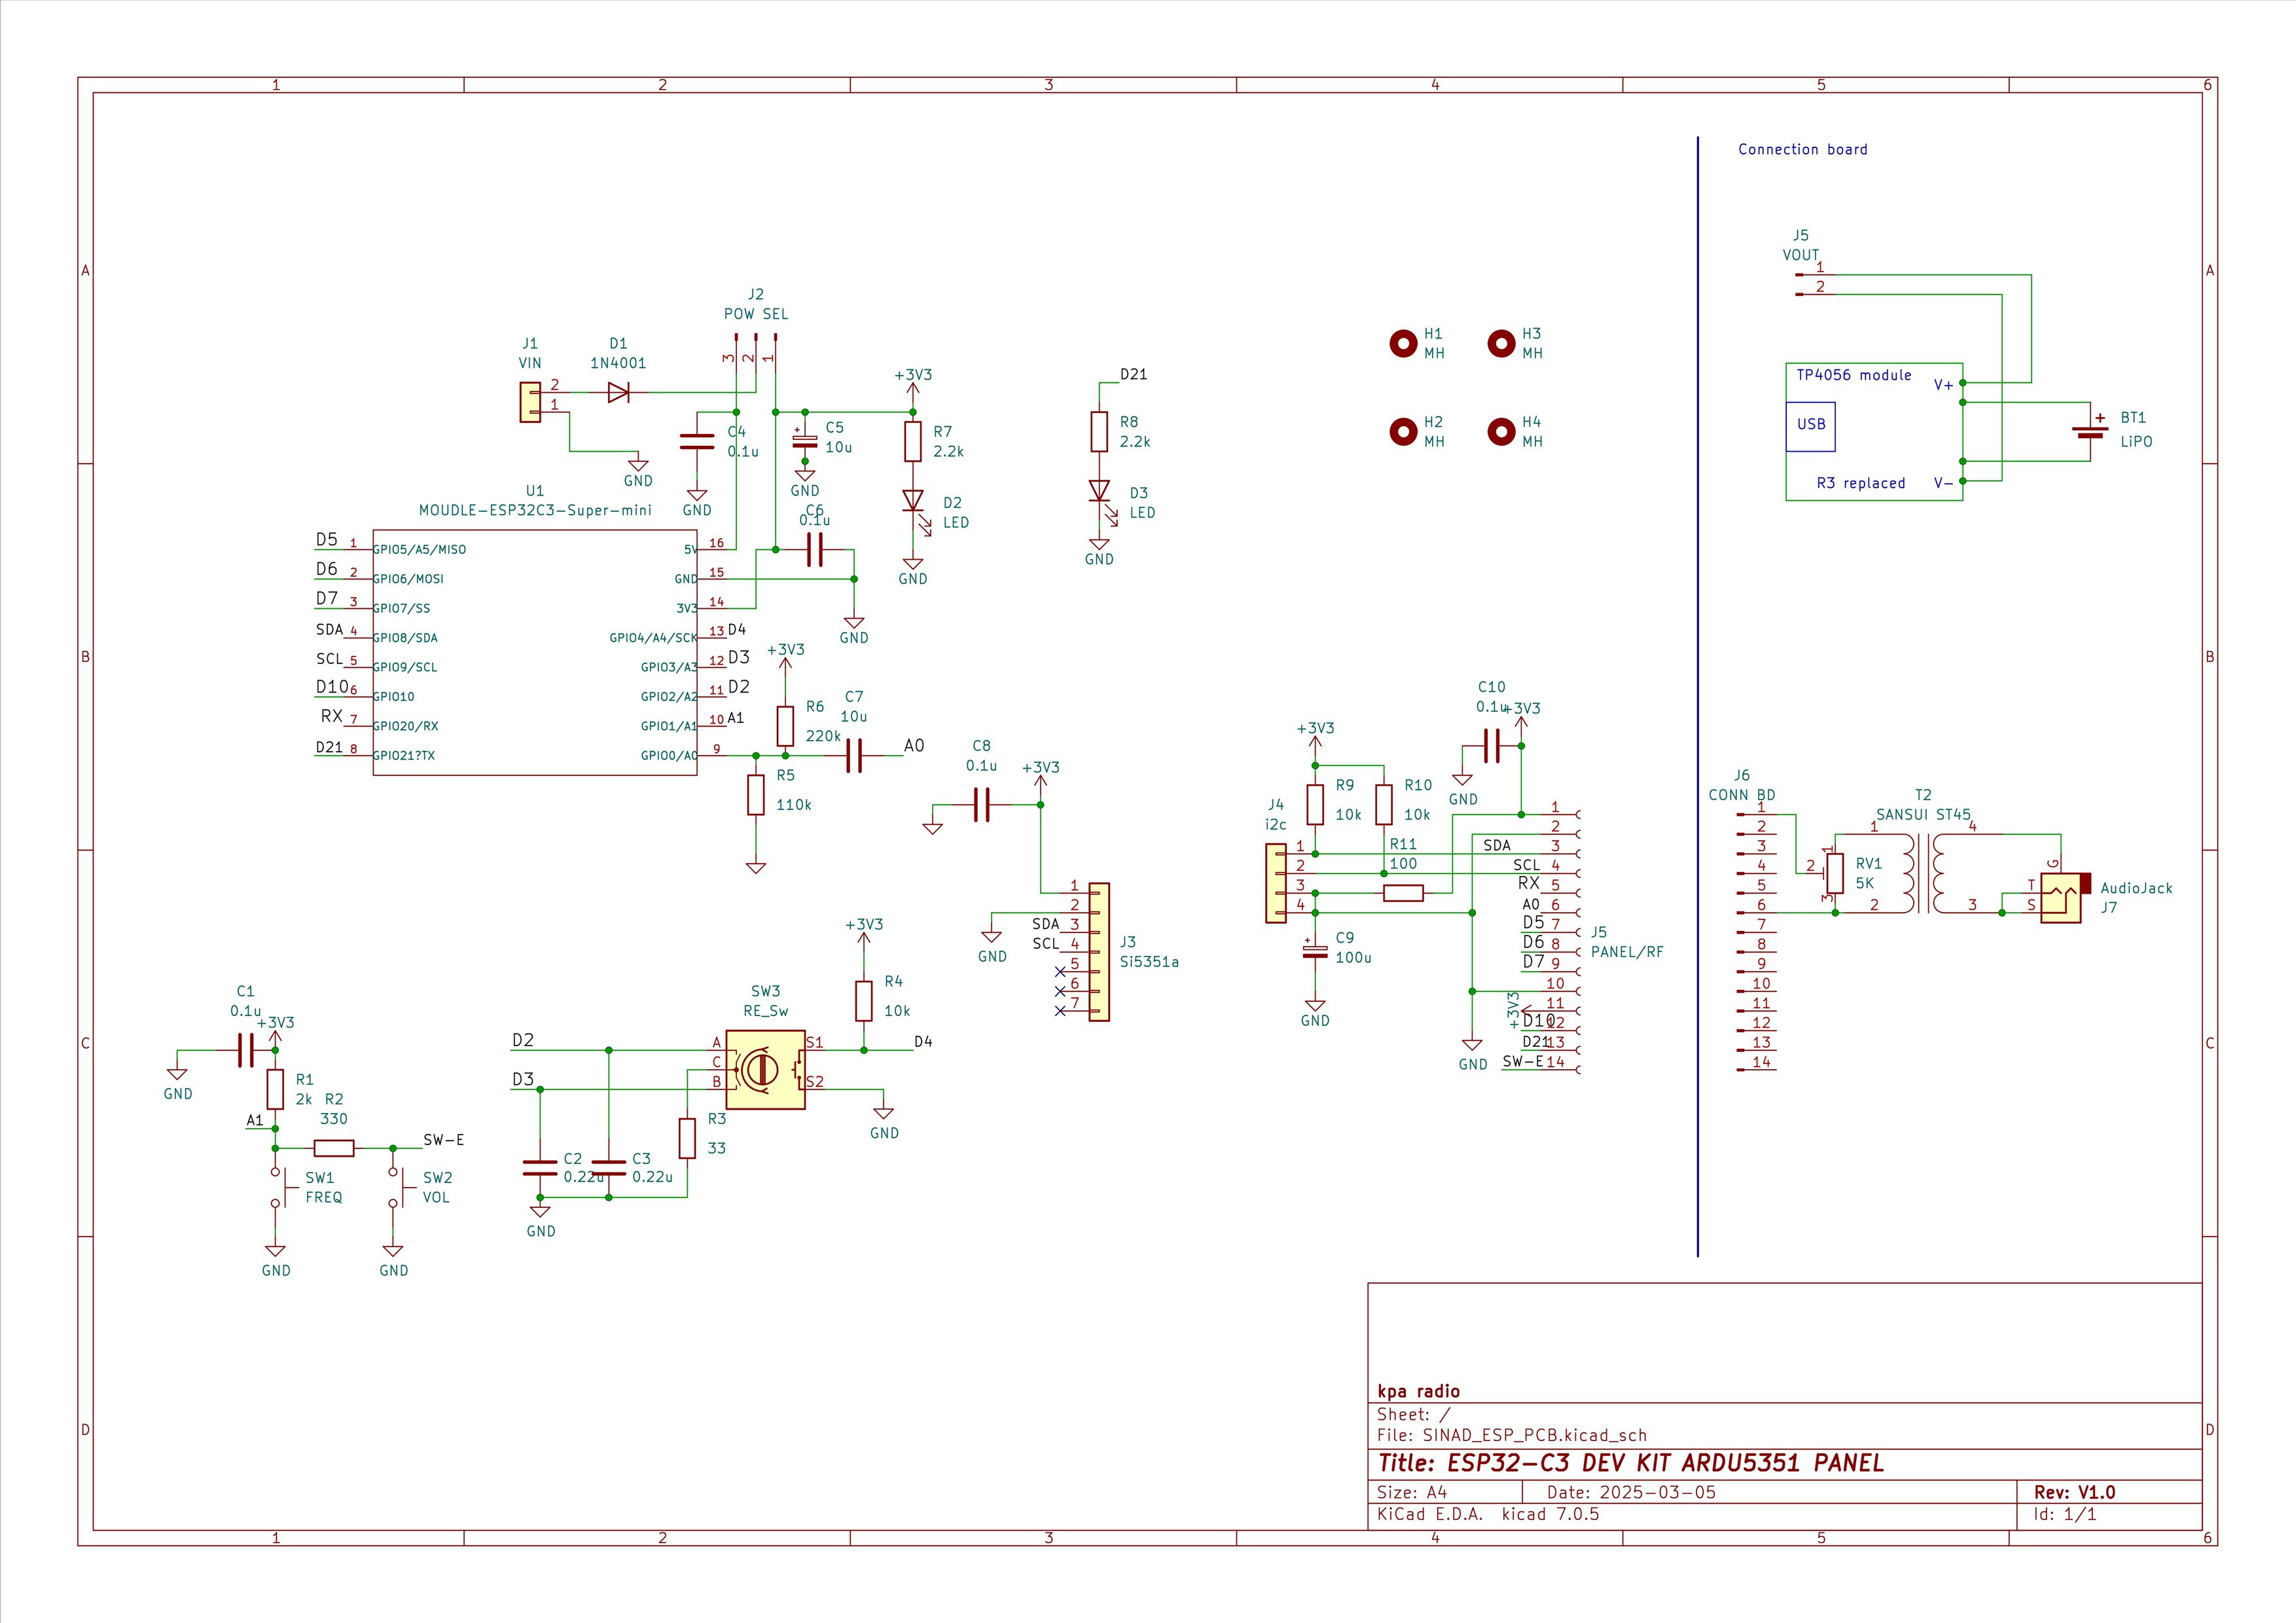Click the 'Date: 2025-03-05' field
Image resolution: width=2296 pixels, height=1623 pixels.
1631,1492
